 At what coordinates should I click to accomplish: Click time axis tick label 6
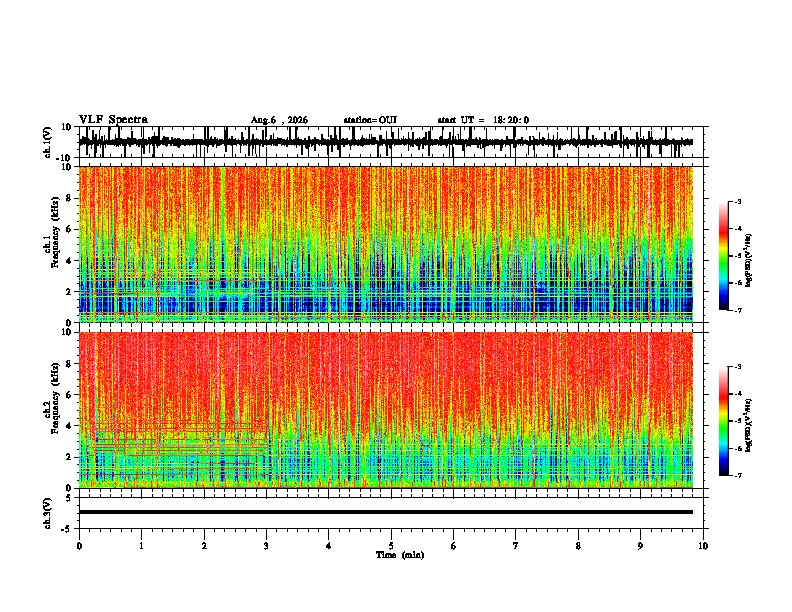[x=454, y=546]
